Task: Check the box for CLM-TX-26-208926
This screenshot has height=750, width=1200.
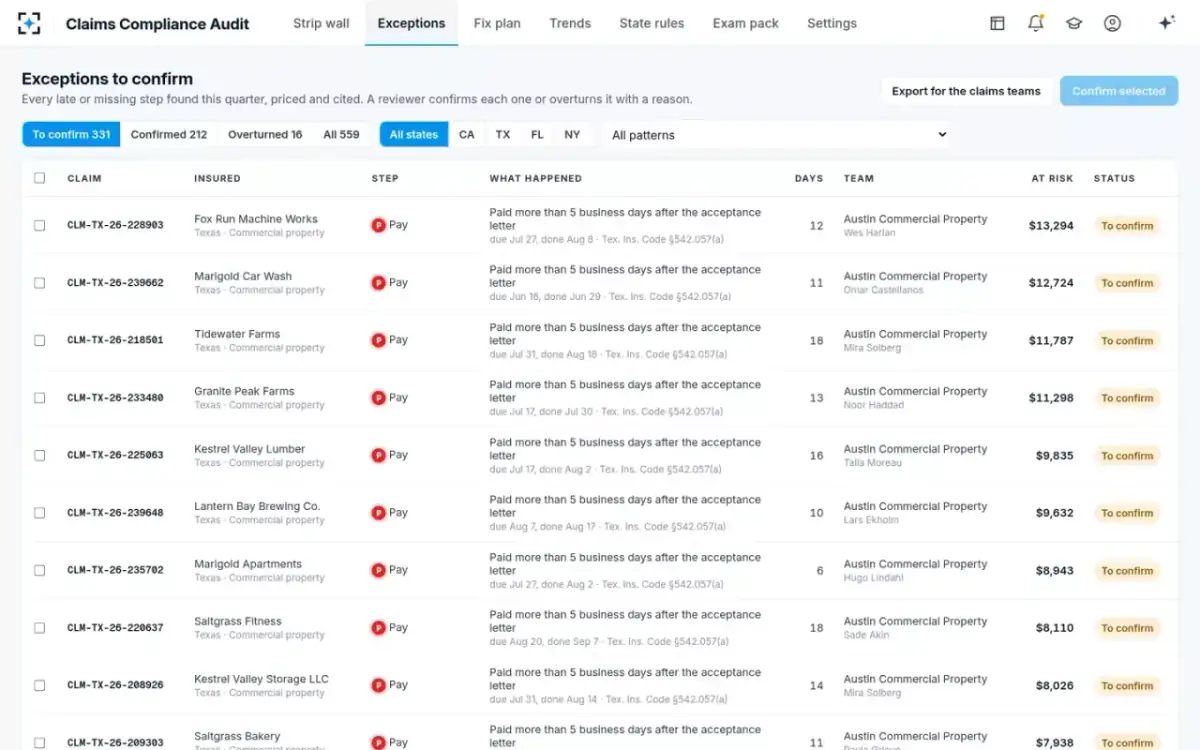Action: 40,685
